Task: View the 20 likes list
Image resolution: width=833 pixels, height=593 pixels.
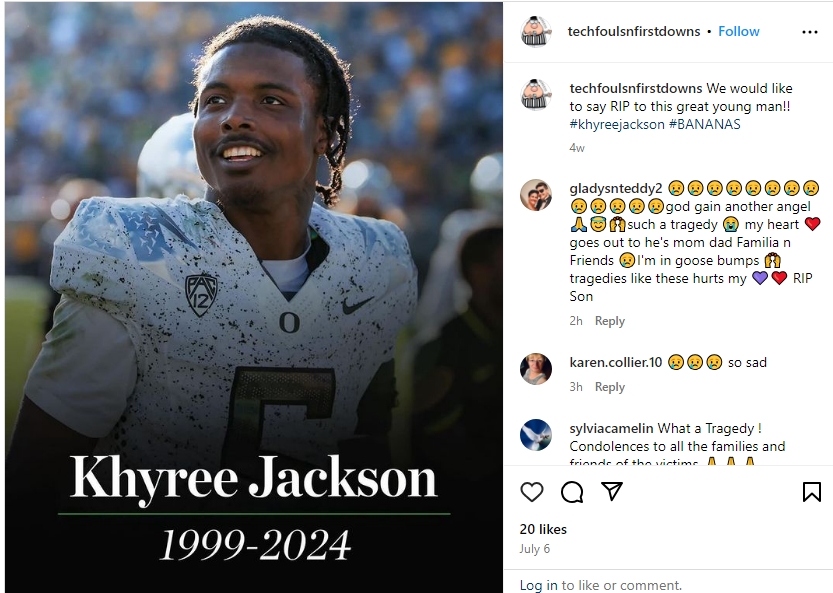Action: pos(543,529)
